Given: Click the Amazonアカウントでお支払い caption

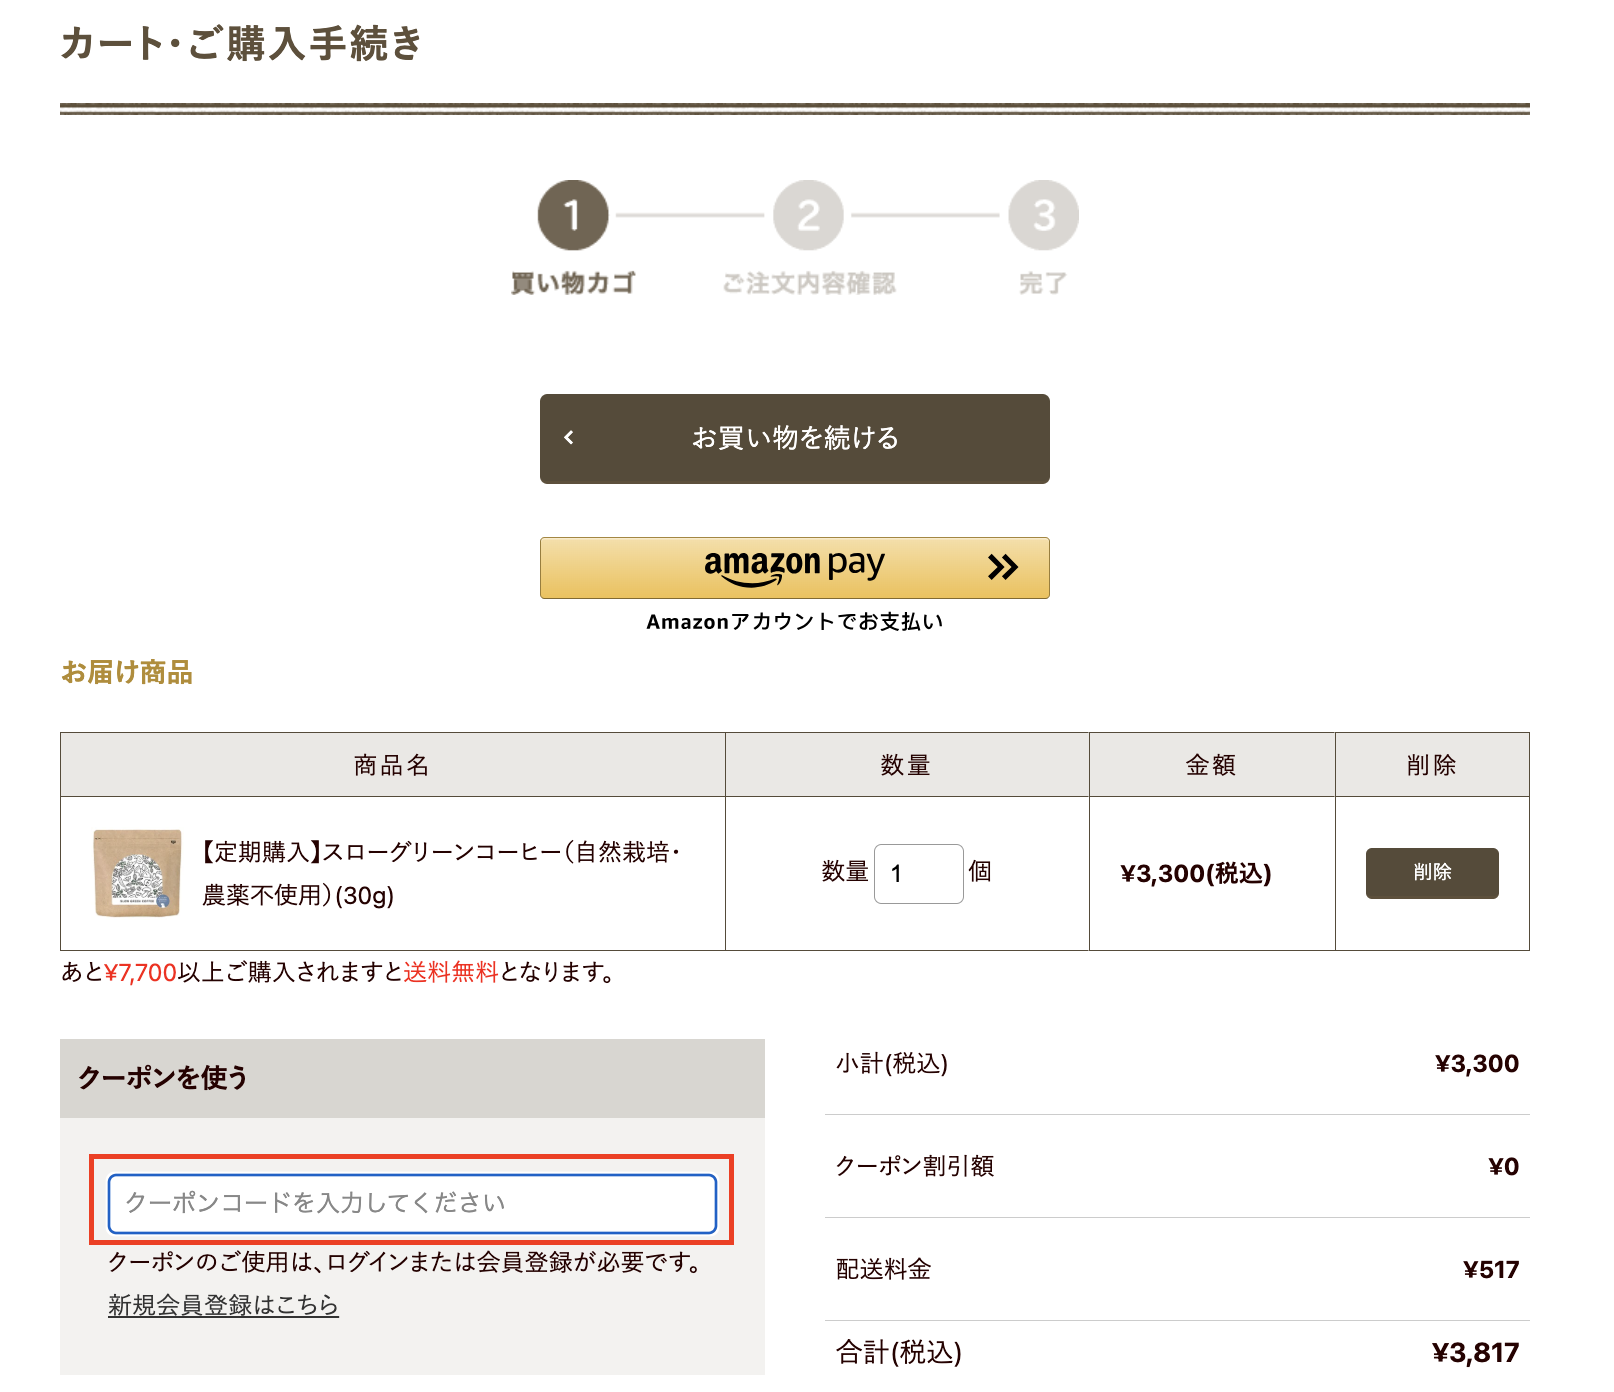Looking at the screenshot, I should pos(794,621).
